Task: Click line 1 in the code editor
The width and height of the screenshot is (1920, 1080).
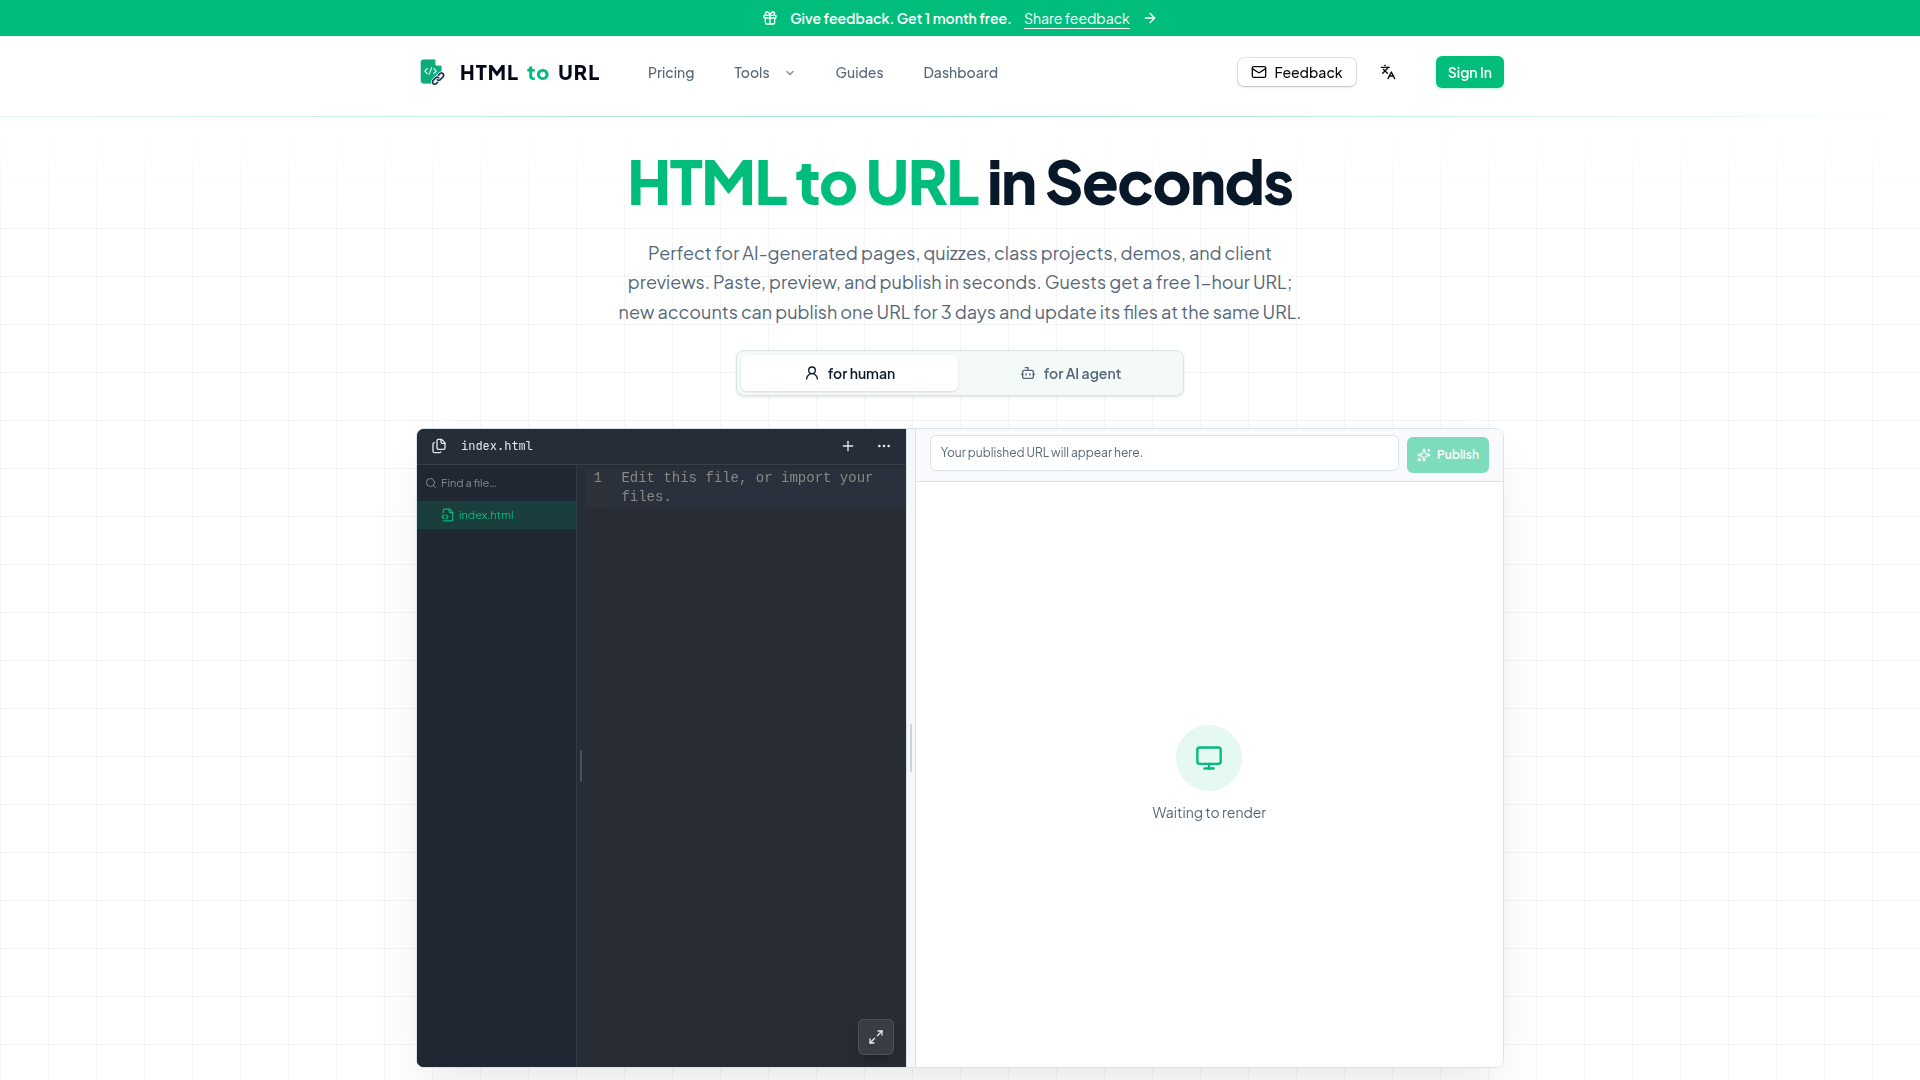Action: tap(745, 487)
